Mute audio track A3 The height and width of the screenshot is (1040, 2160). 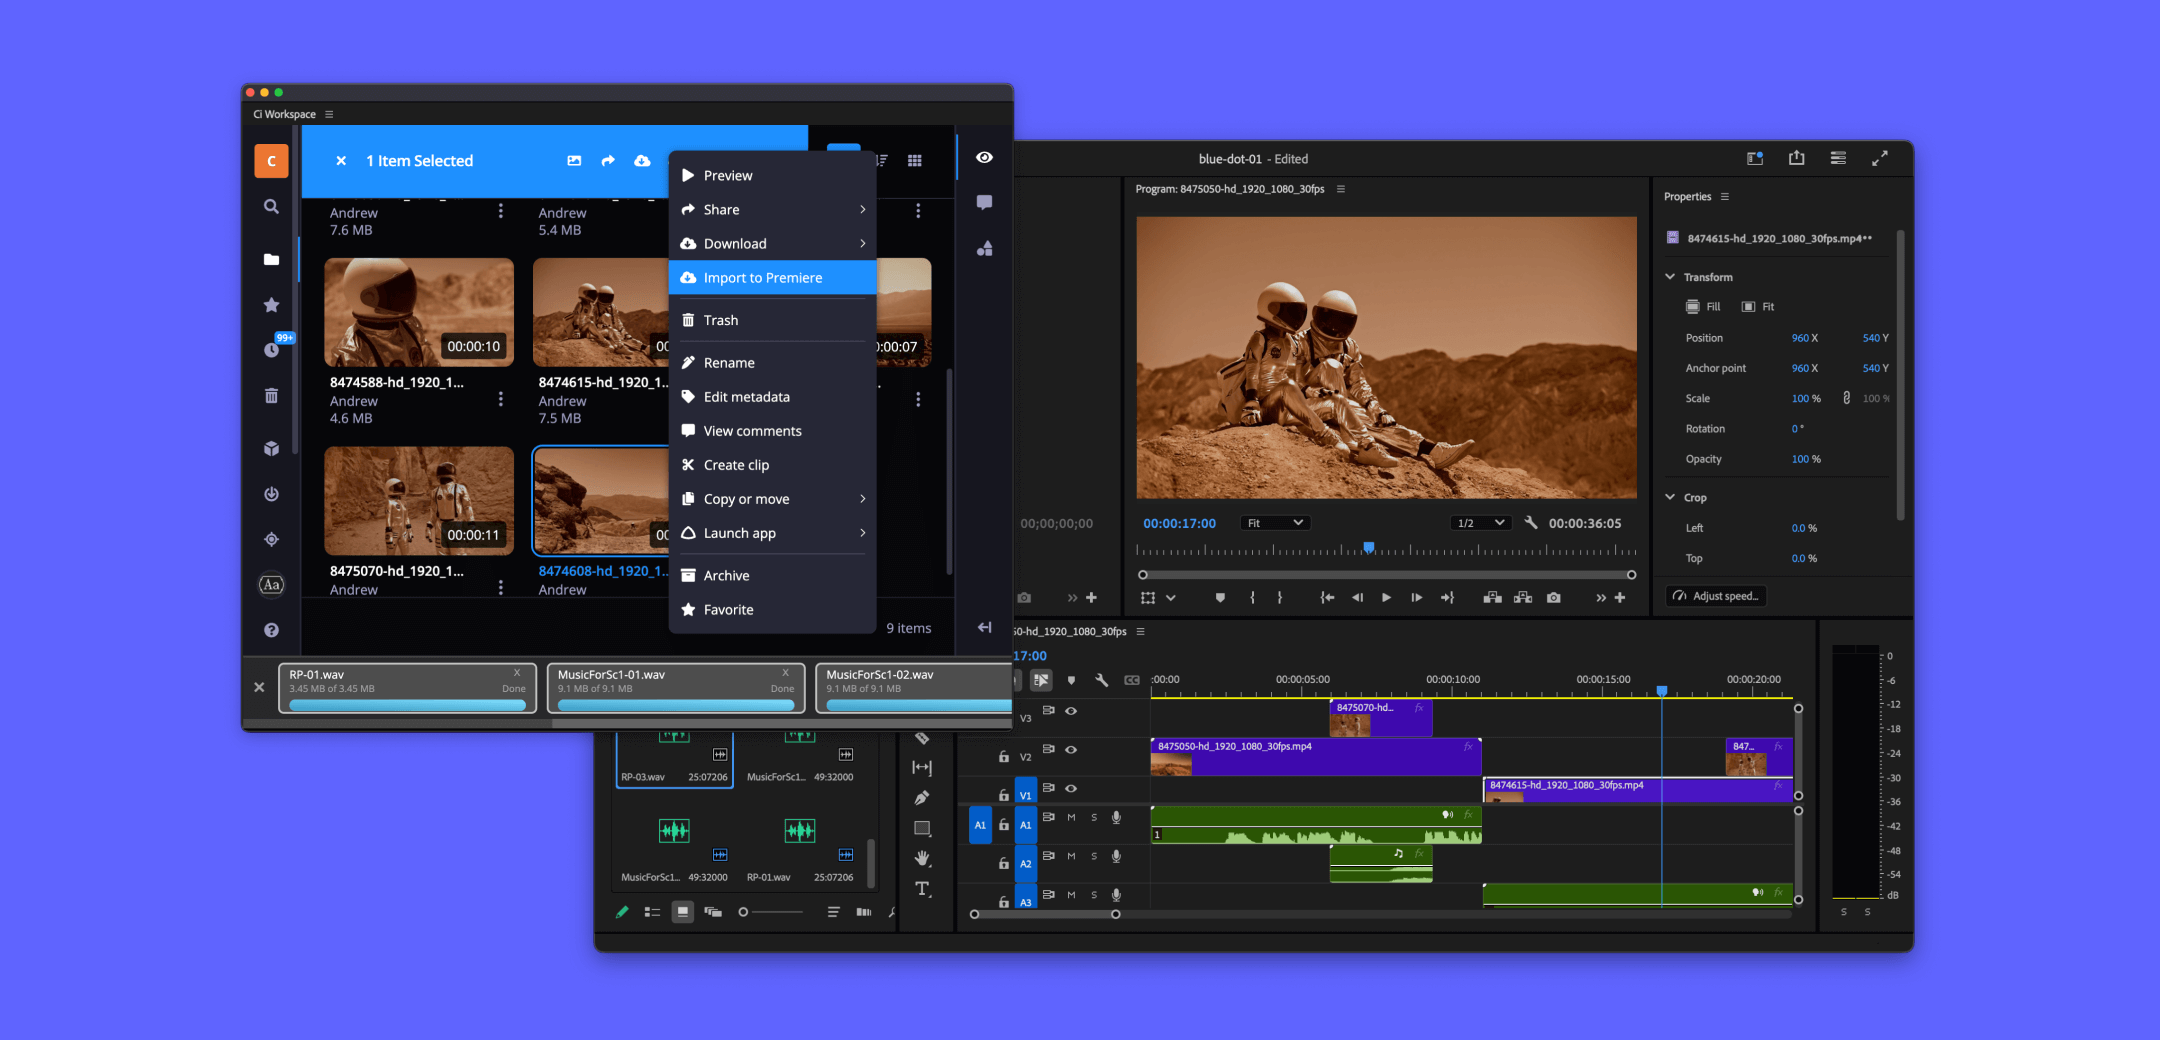pos(1071,894)
